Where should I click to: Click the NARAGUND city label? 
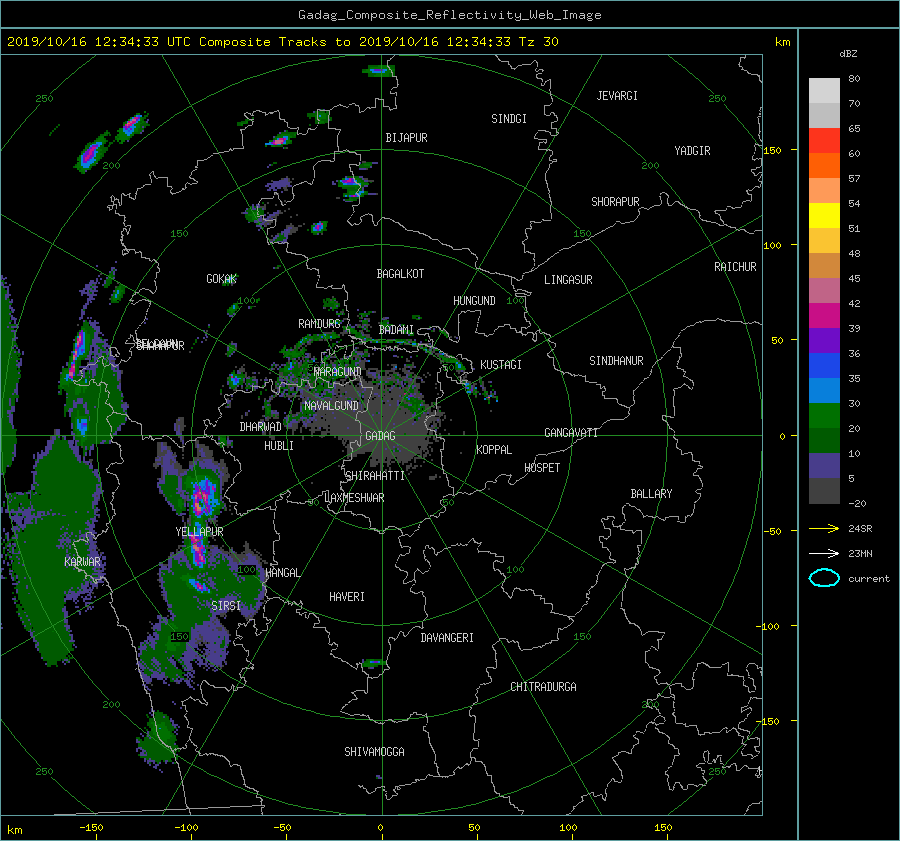(x=337, y=372)
